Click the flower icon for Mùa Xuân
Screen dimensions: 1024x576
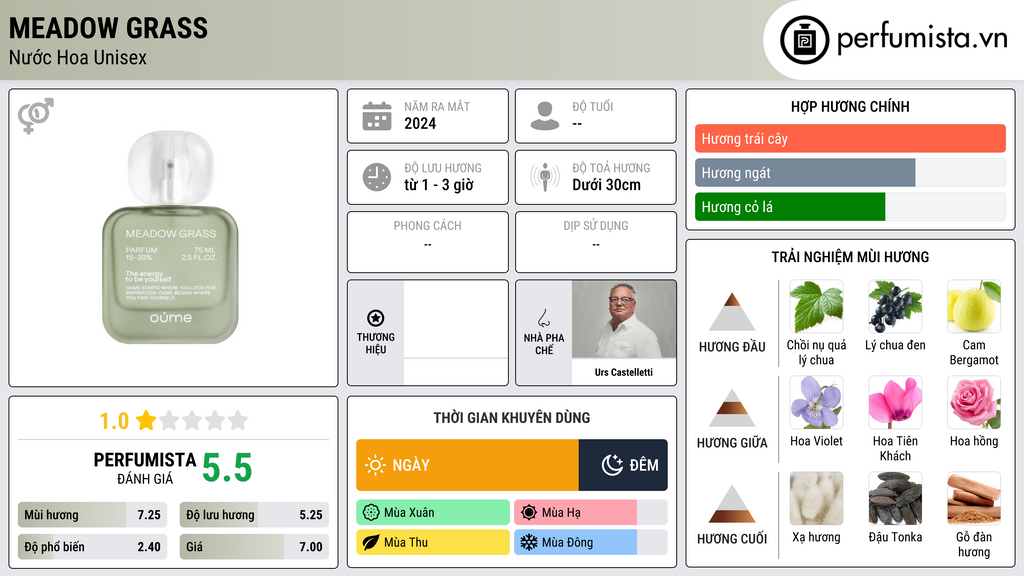[371, 513]
